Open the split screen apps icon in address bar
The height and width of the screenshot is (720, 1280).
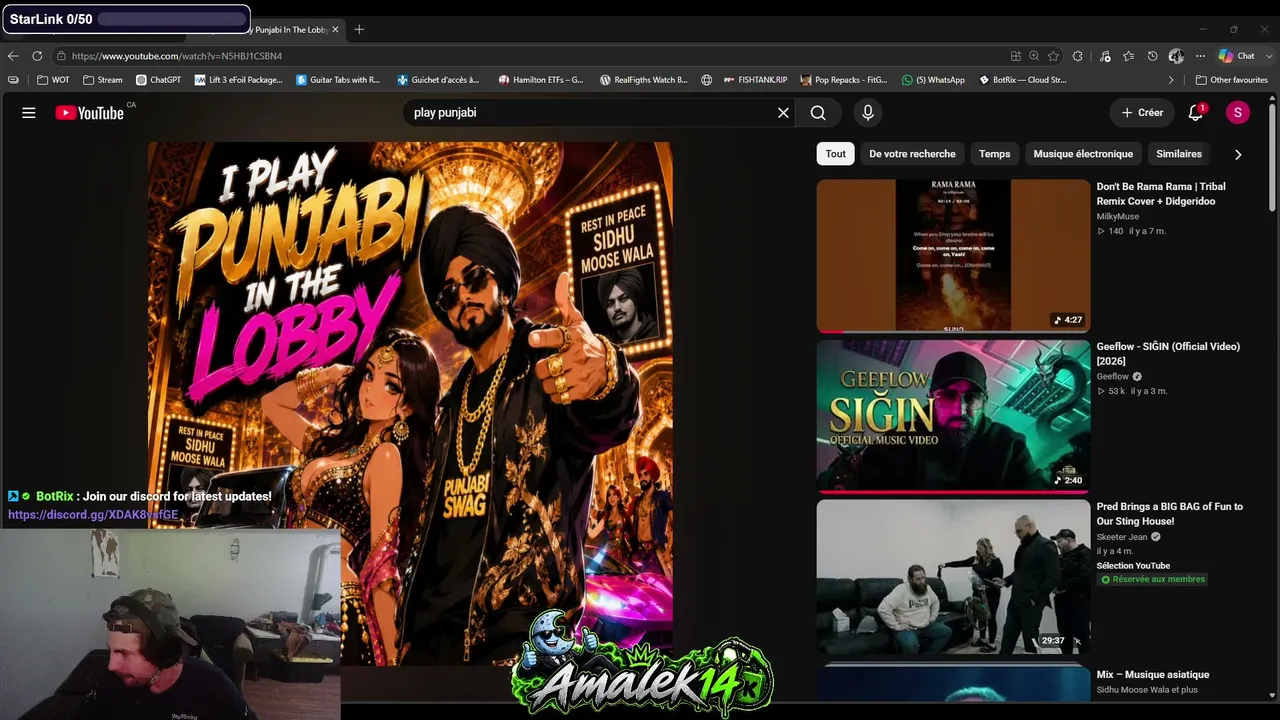click(x=1016, y=56)
